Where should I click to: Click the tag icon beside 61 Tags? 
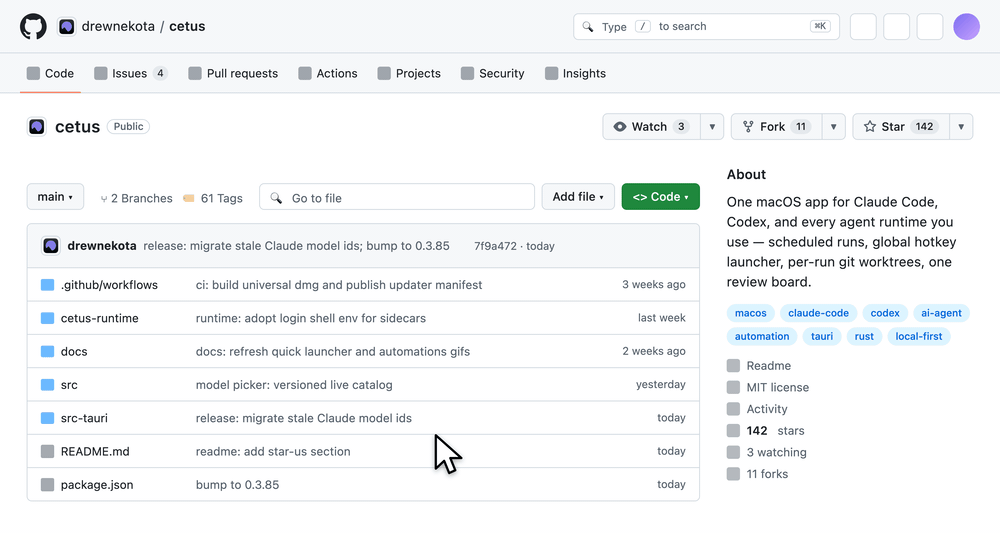tap(189, 198)
